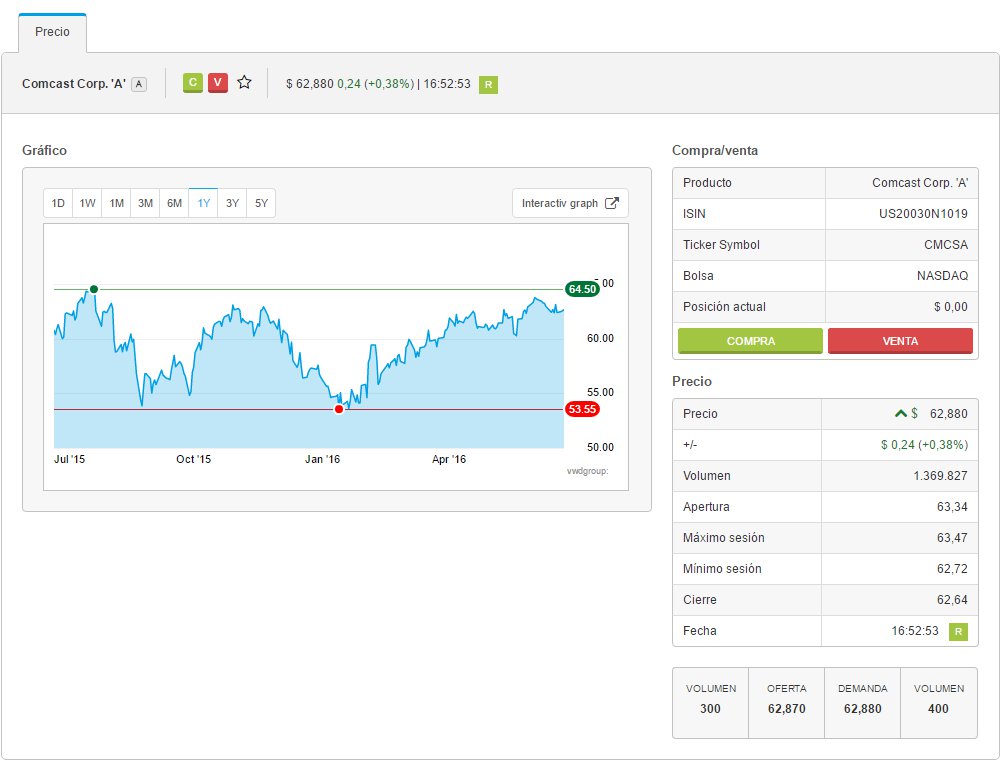The height and width of the screenshot is (762, 1003).
Task: Click the NASDAQ exchange value
Action: (x=942, y=276)
